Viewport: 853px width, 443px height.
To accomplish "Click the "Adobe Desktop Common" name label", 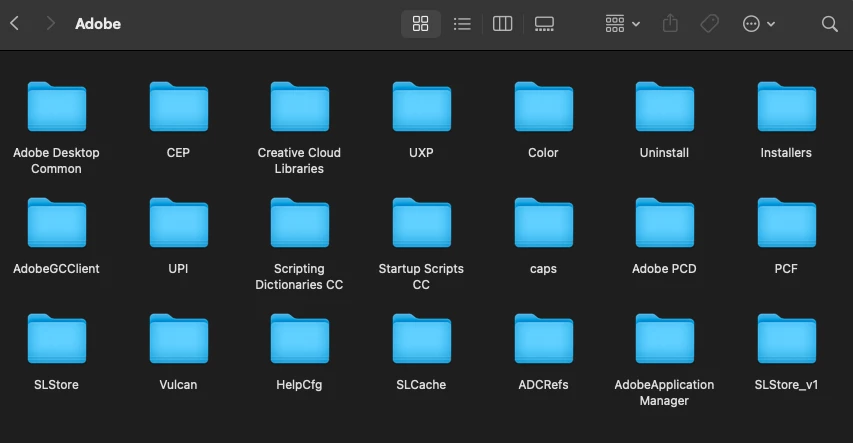I will [57, 161].
